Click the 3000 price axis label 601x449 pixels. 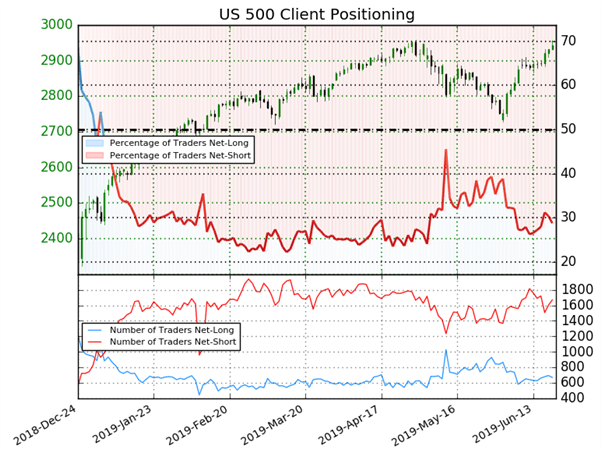pyautogui.click(x=57, y=25)
